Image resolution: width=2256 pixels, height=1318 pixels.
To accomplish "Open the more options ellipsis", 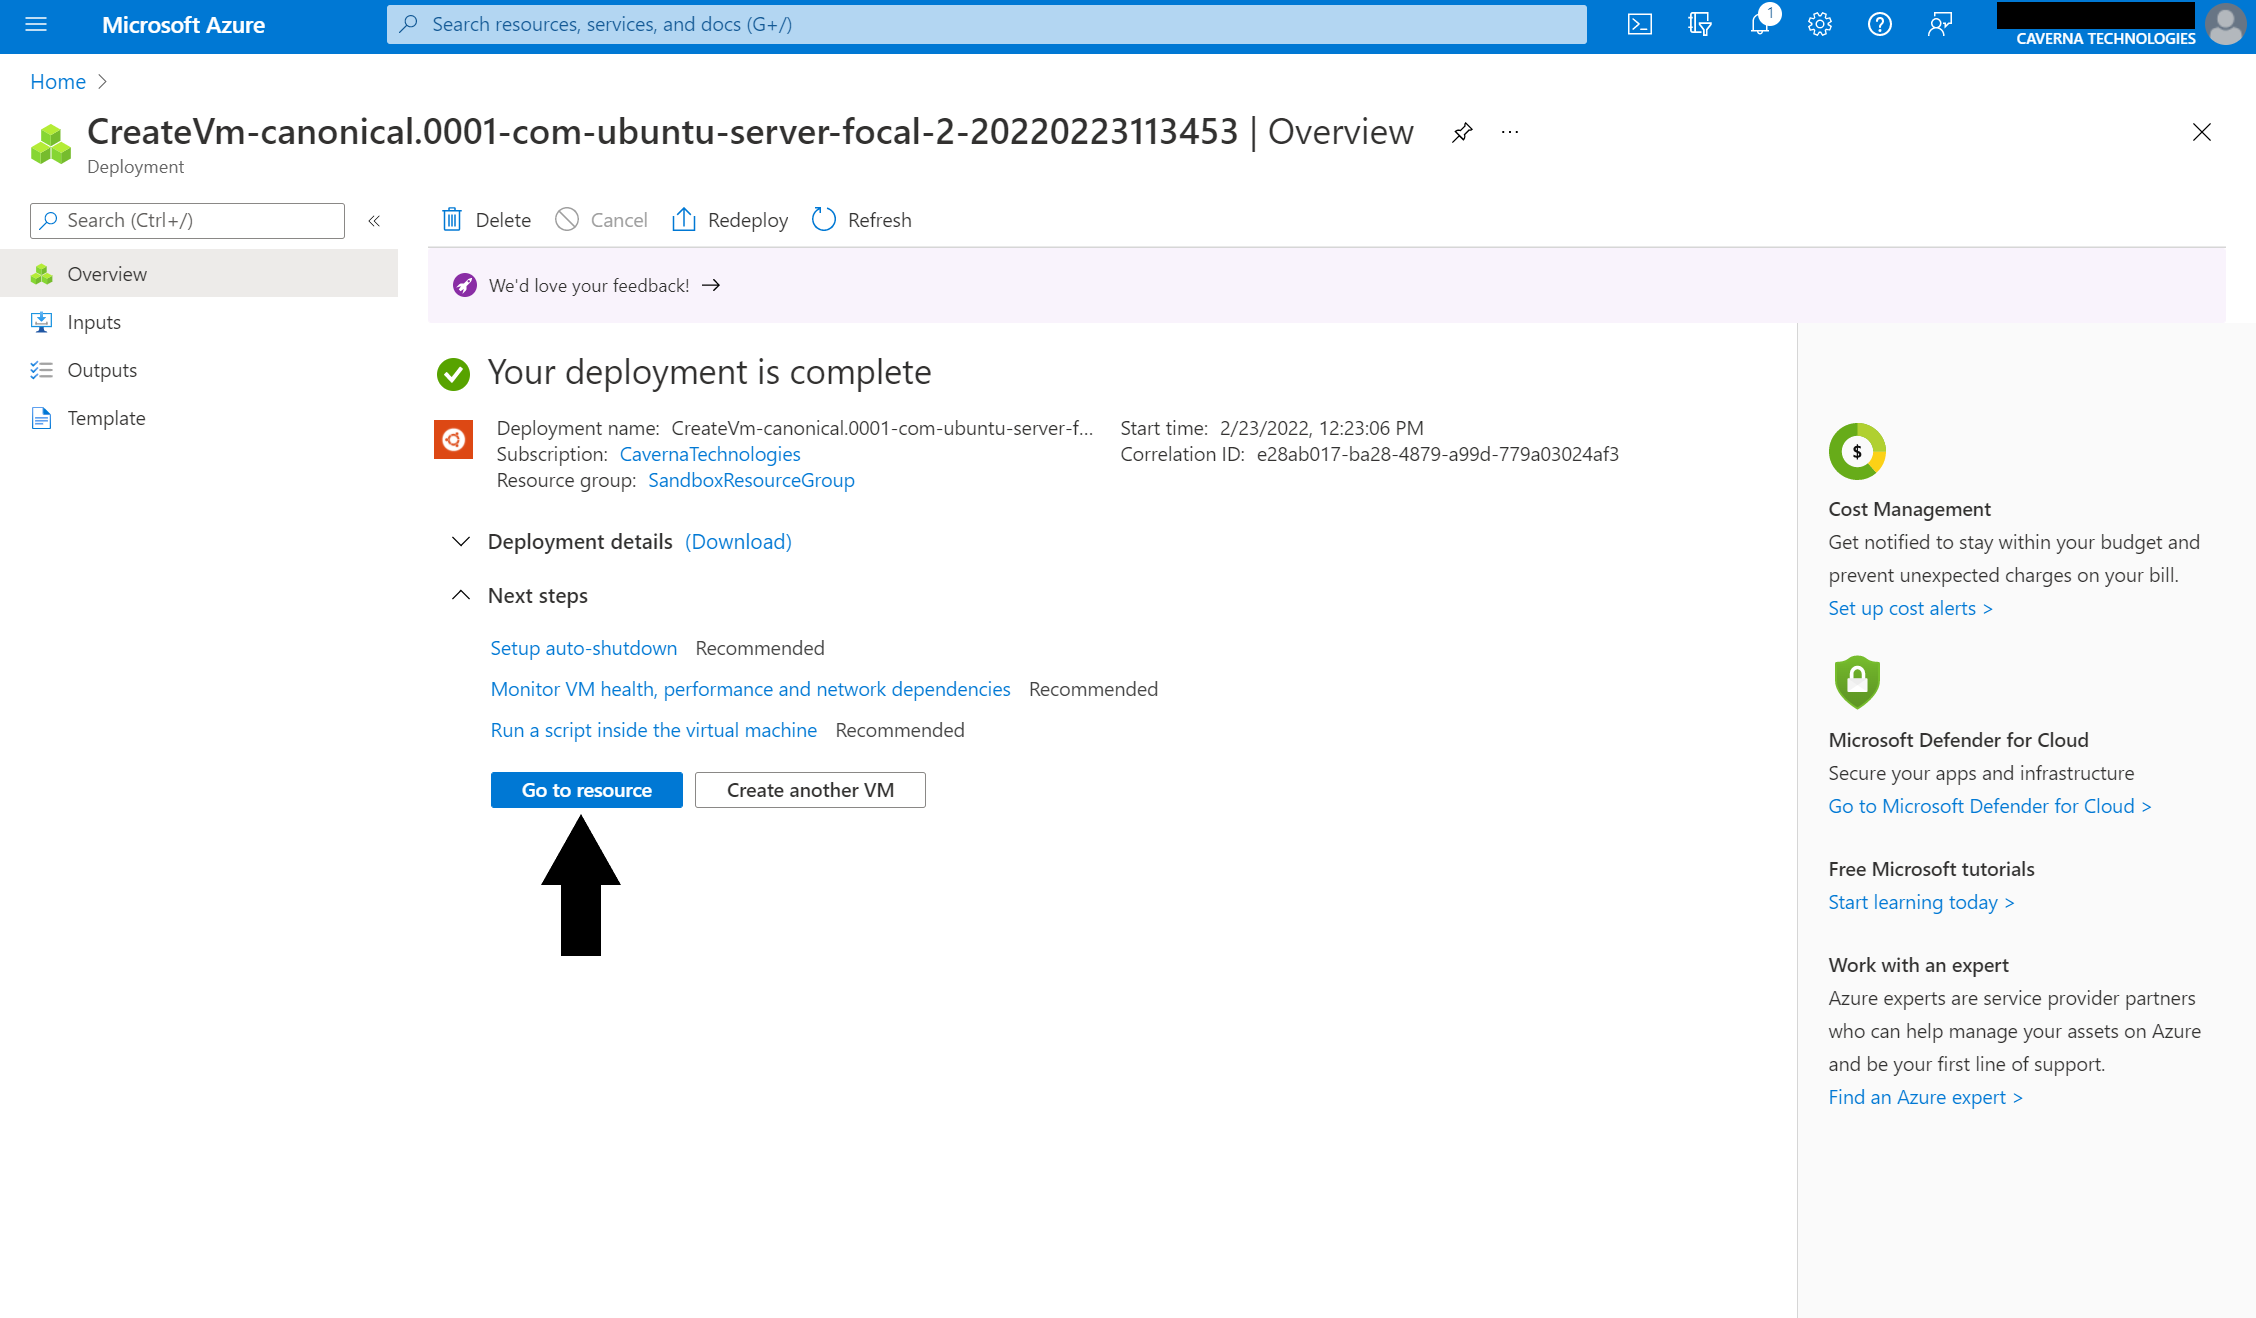I will 1510,132.
